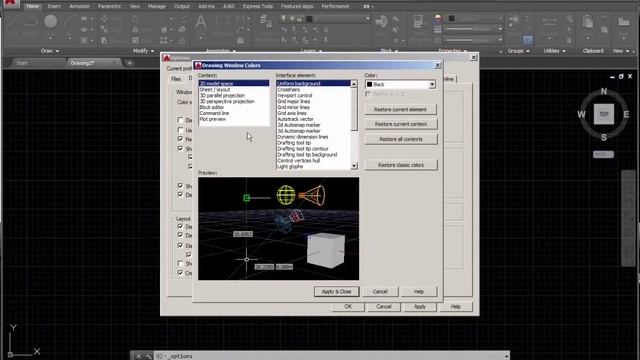Select the Arc tool in Draw panel
Image resolution: width=640 pixels, height=360 pixels.
70,22
